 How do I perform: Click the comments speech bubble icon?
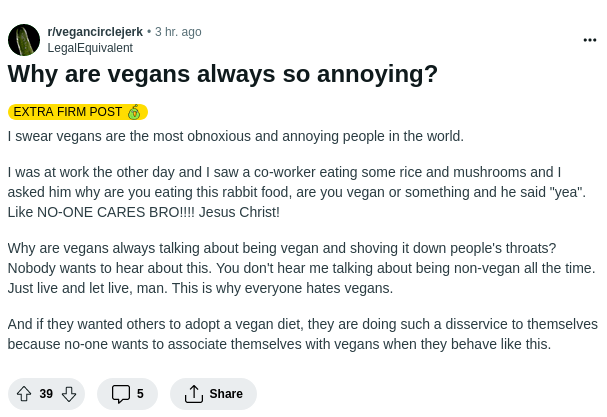(x=120, y=394)
